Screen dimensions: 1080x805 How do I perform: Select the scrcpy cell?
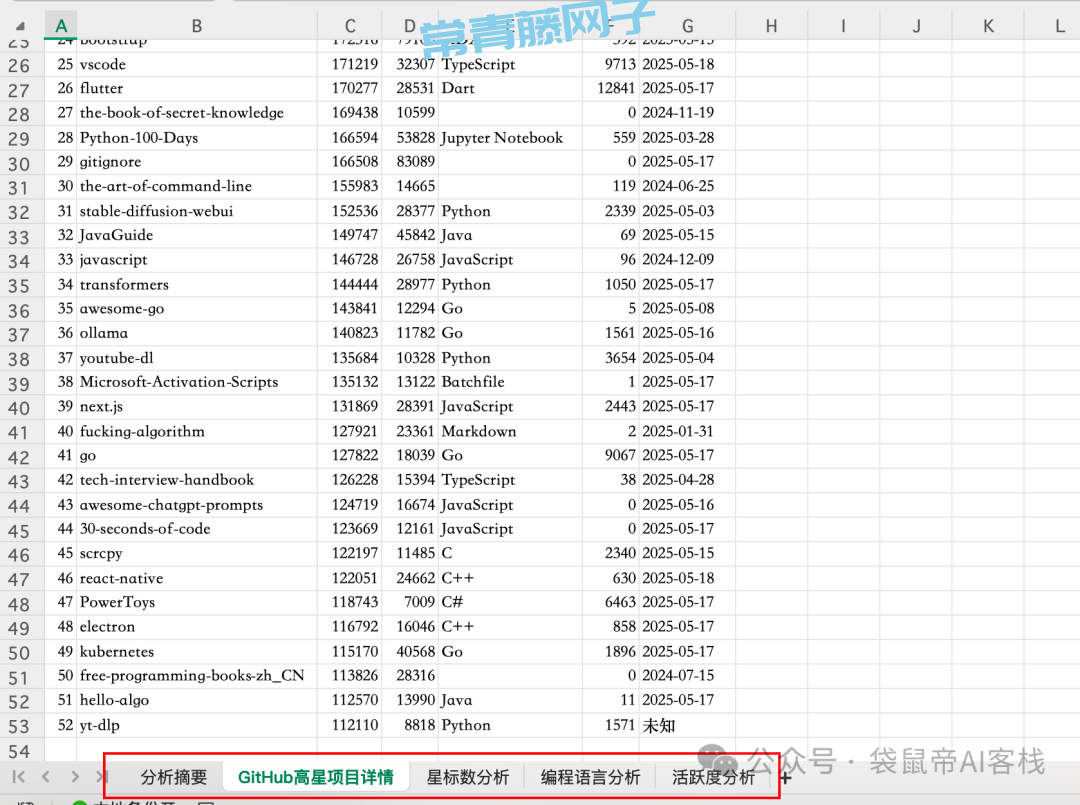click(197, 554)
